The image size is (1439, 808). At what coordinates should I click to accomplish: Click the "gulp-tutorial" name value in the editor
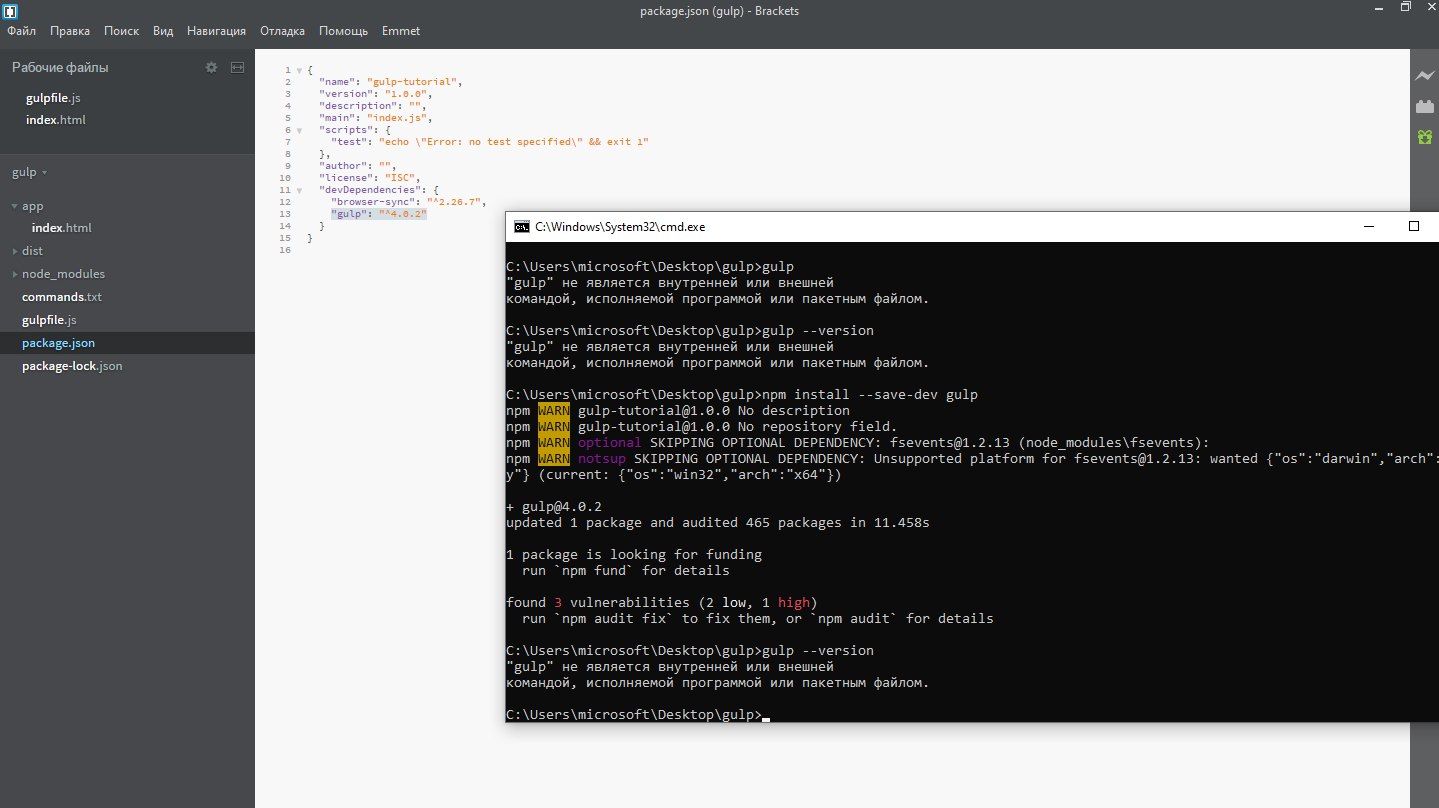pyautogui.click(x=413, y=82)
